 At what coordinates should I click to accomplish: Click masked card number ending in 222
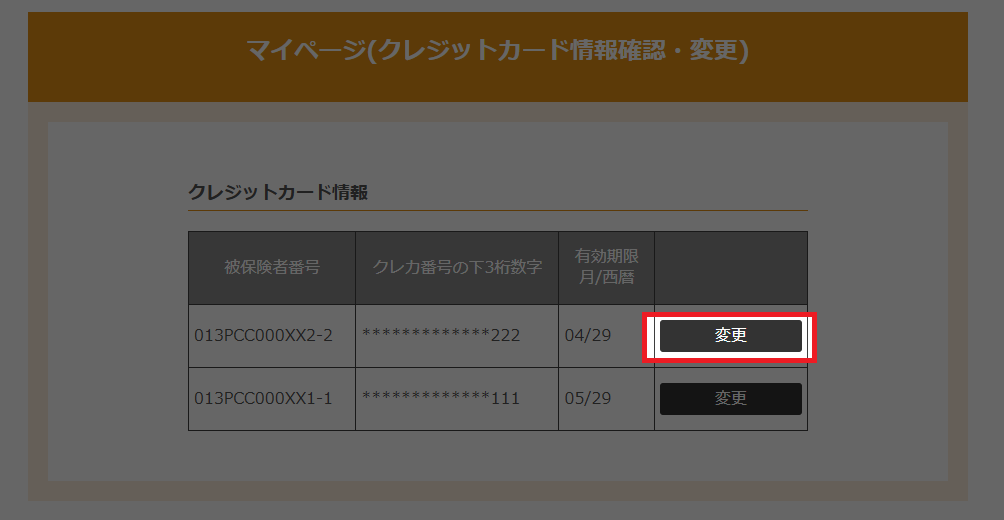coord(441,335)
